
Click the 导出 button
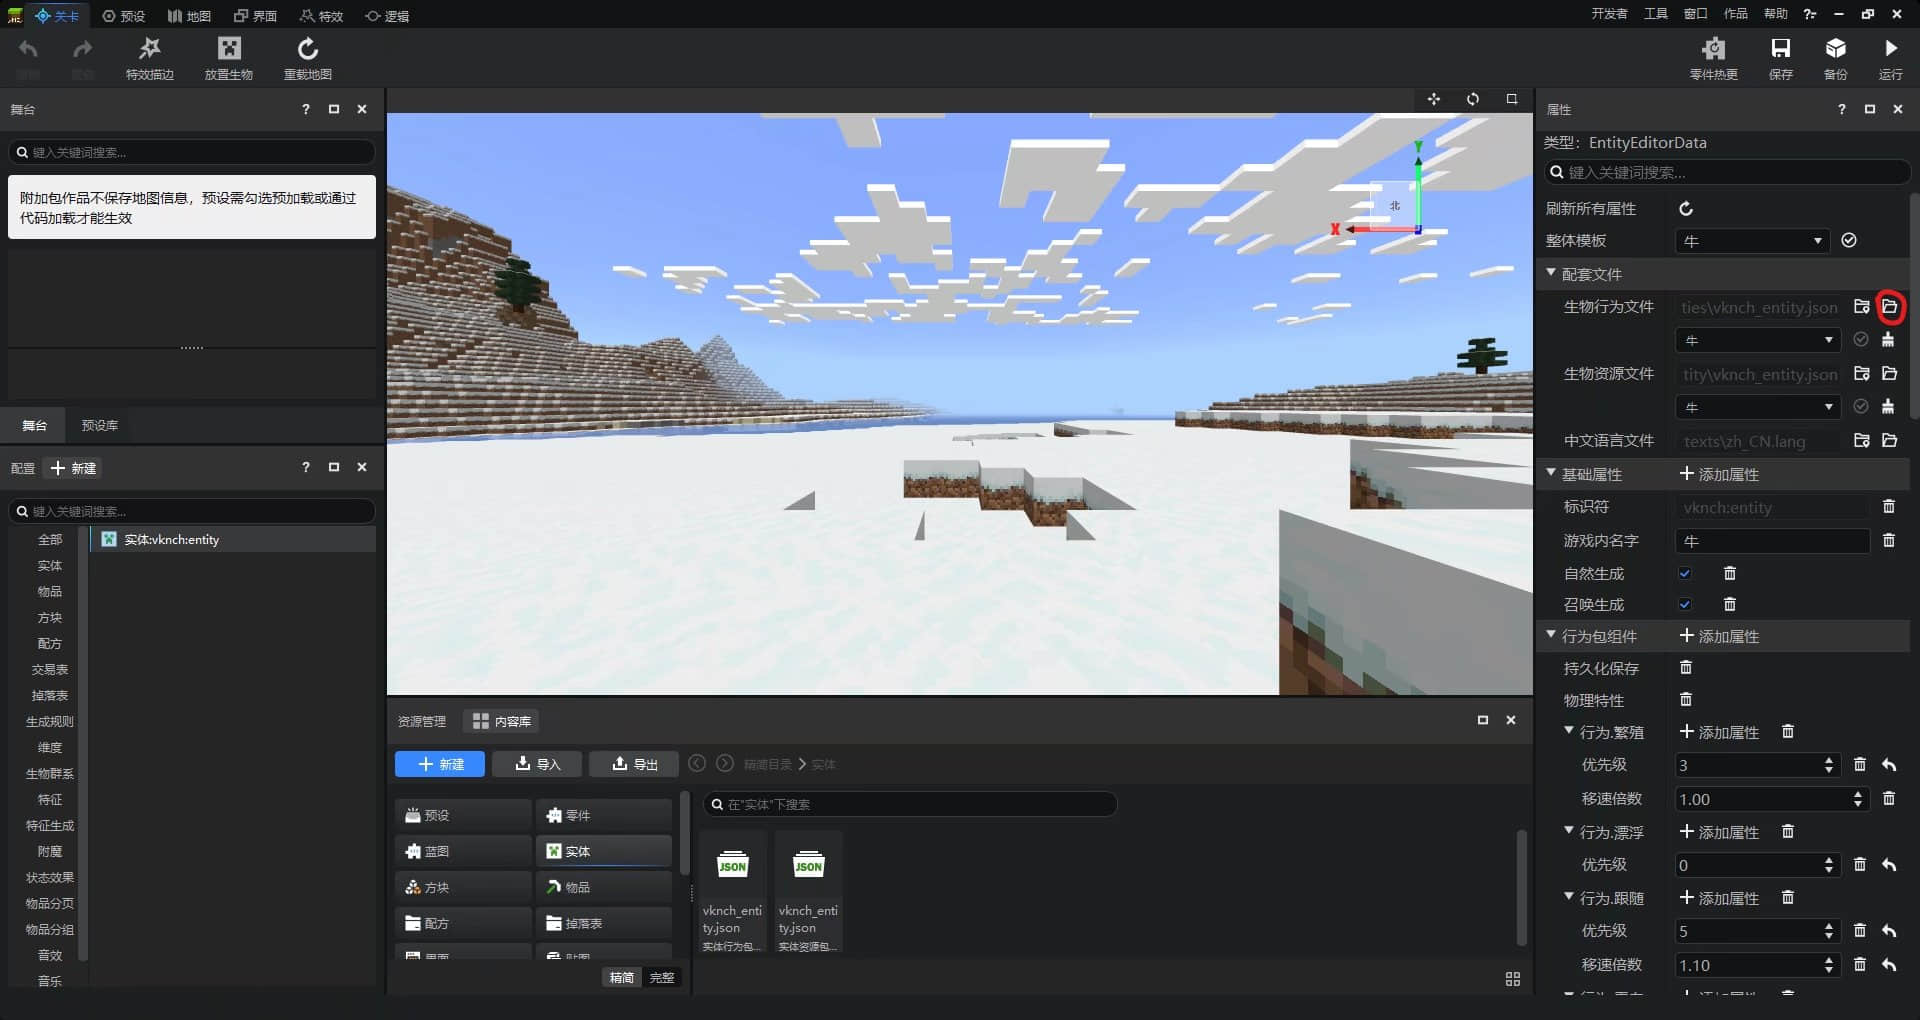(x=634, y=764)
